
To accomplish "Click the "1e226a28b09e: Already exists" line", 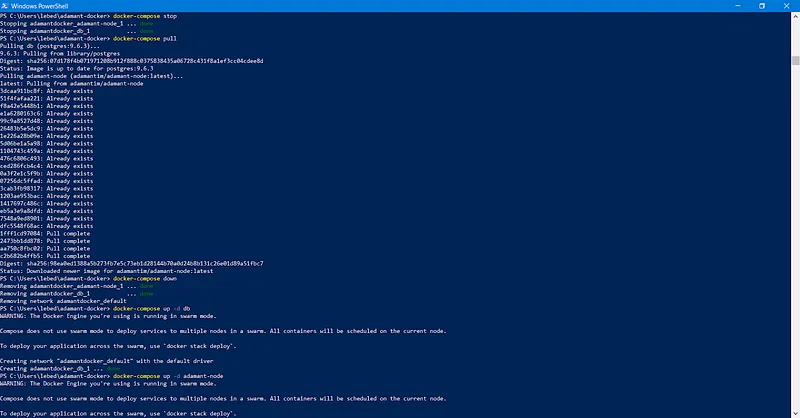I will pyautogui.click(x=46, y=136).
